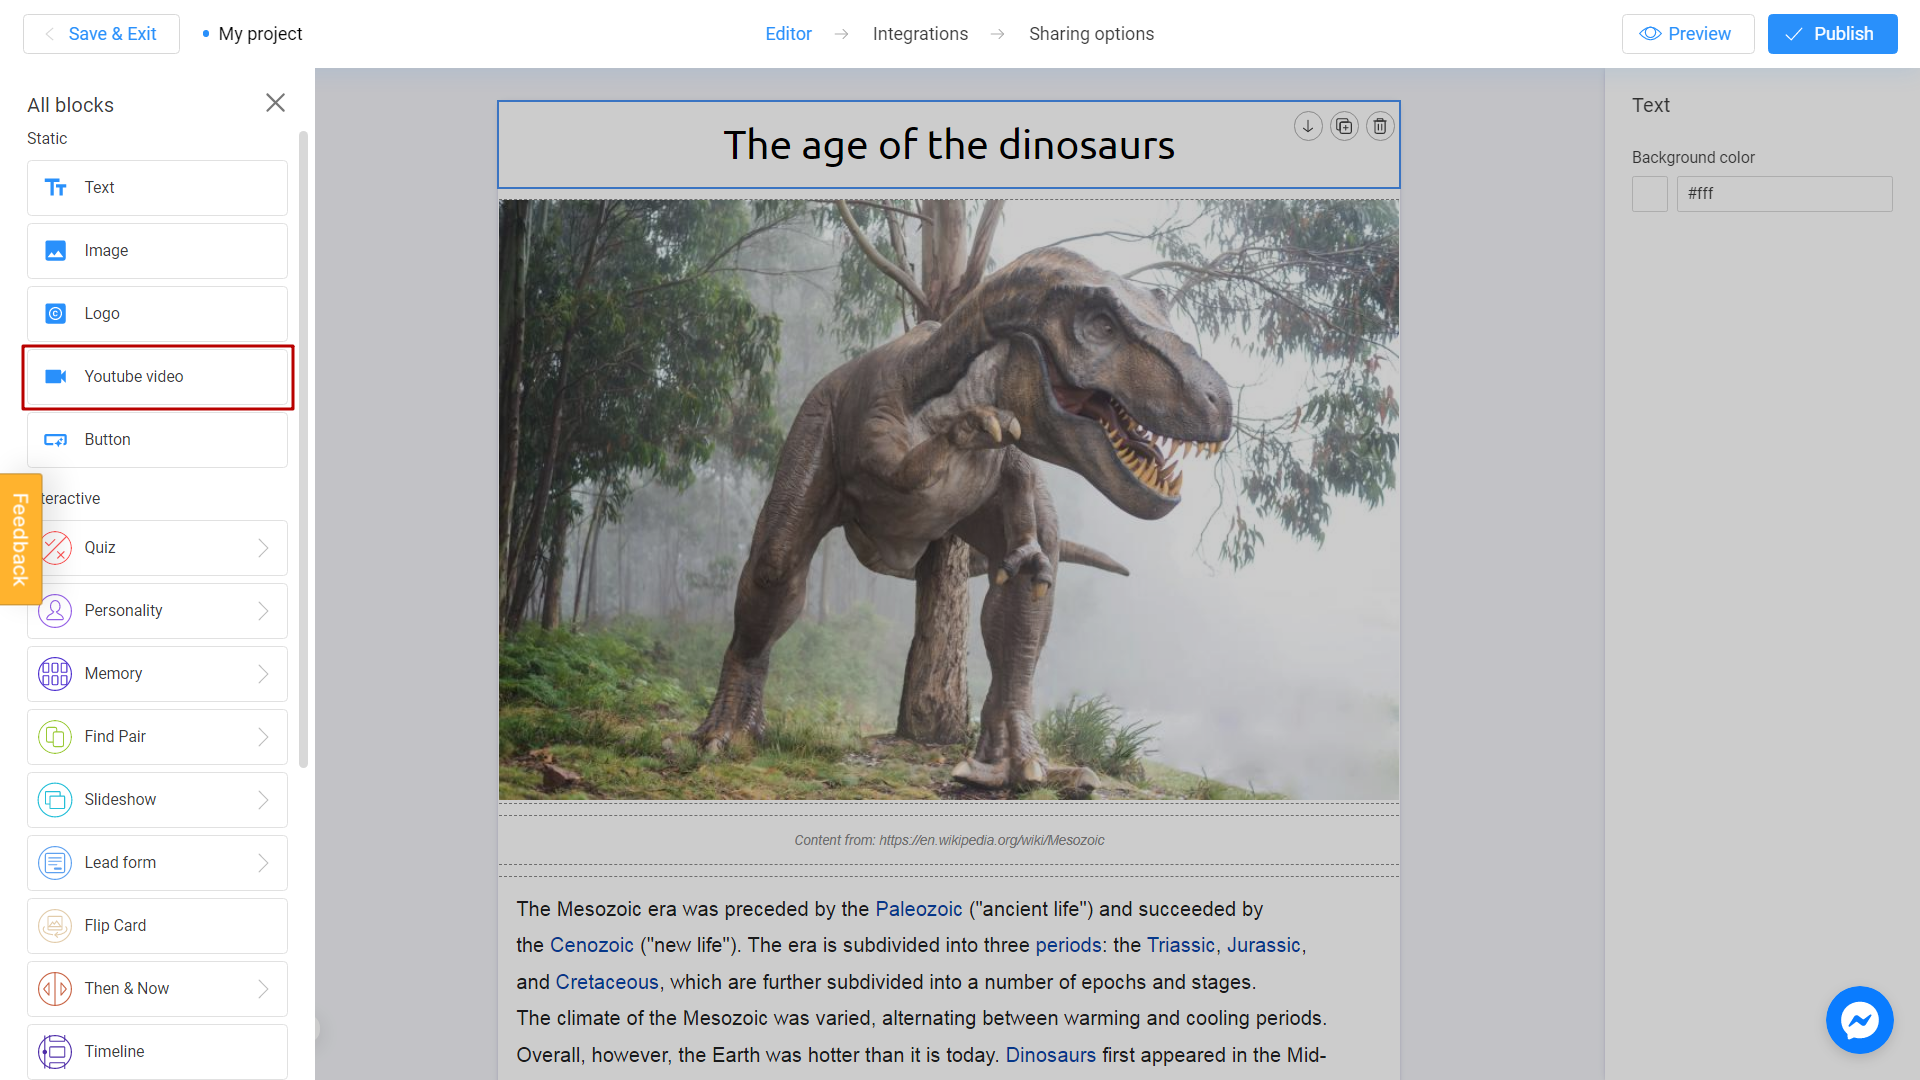Add a Button block
The width and height of the screenshot is (1920, 1080).
click(157, 440)
